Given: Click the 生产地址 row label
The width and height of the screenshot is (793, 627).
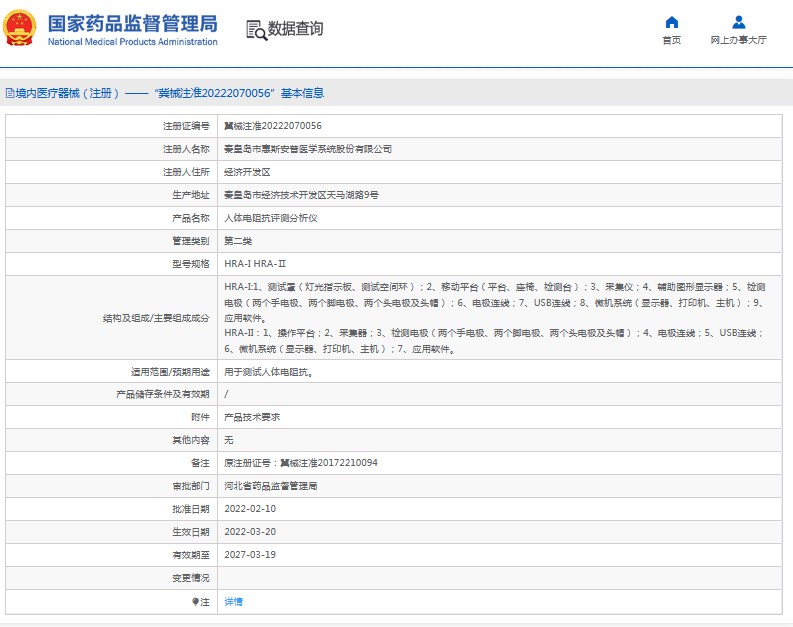Looking at the screenshot, I should 191,195.
